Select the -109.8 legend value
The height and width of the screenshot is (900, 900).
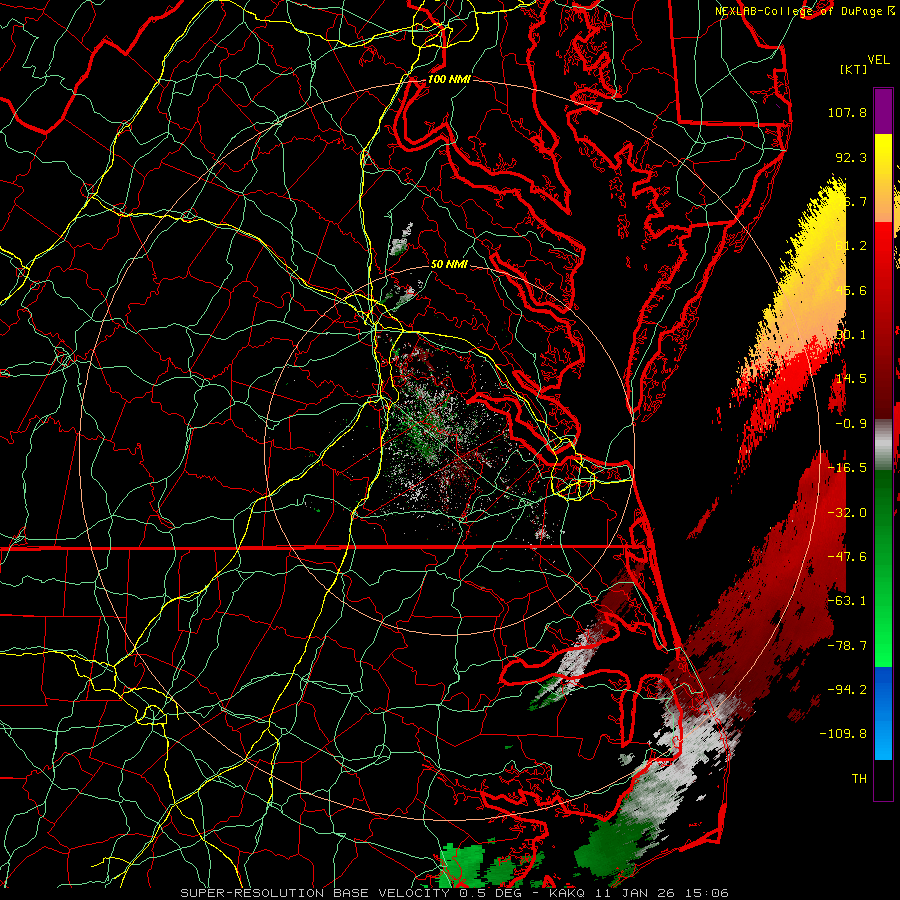click(x=843, y=734)
